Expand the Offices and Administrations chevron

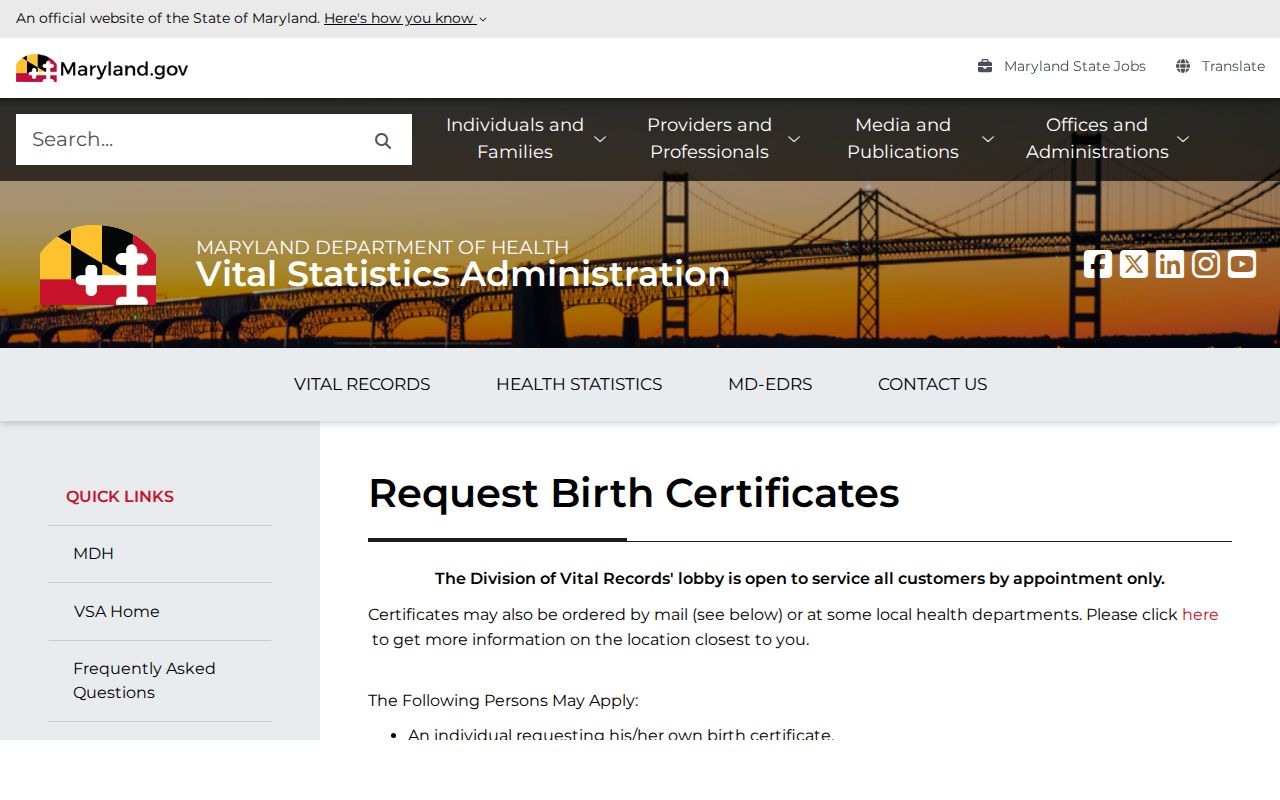[x=1183, y=139]
